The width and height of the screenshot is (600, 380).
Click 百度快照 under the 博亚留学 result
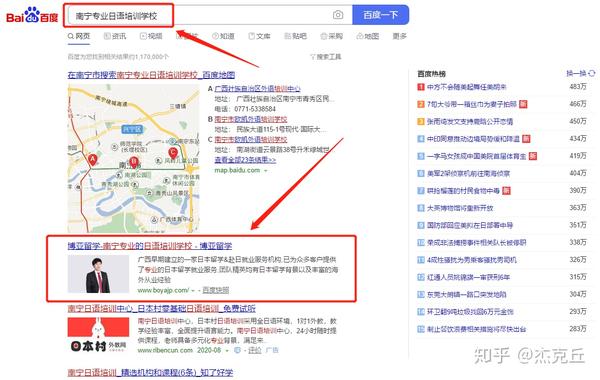coord(215,290)
